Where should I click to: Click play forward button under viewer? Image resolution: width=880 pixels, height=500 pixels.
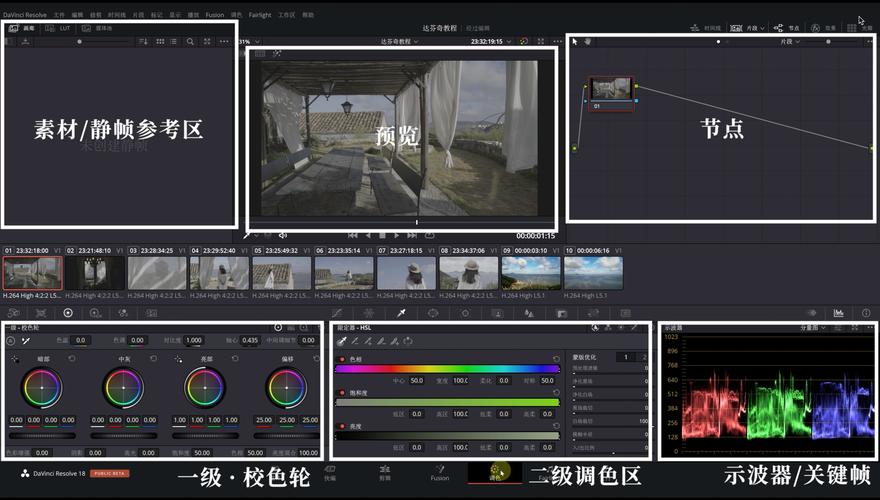397,236
